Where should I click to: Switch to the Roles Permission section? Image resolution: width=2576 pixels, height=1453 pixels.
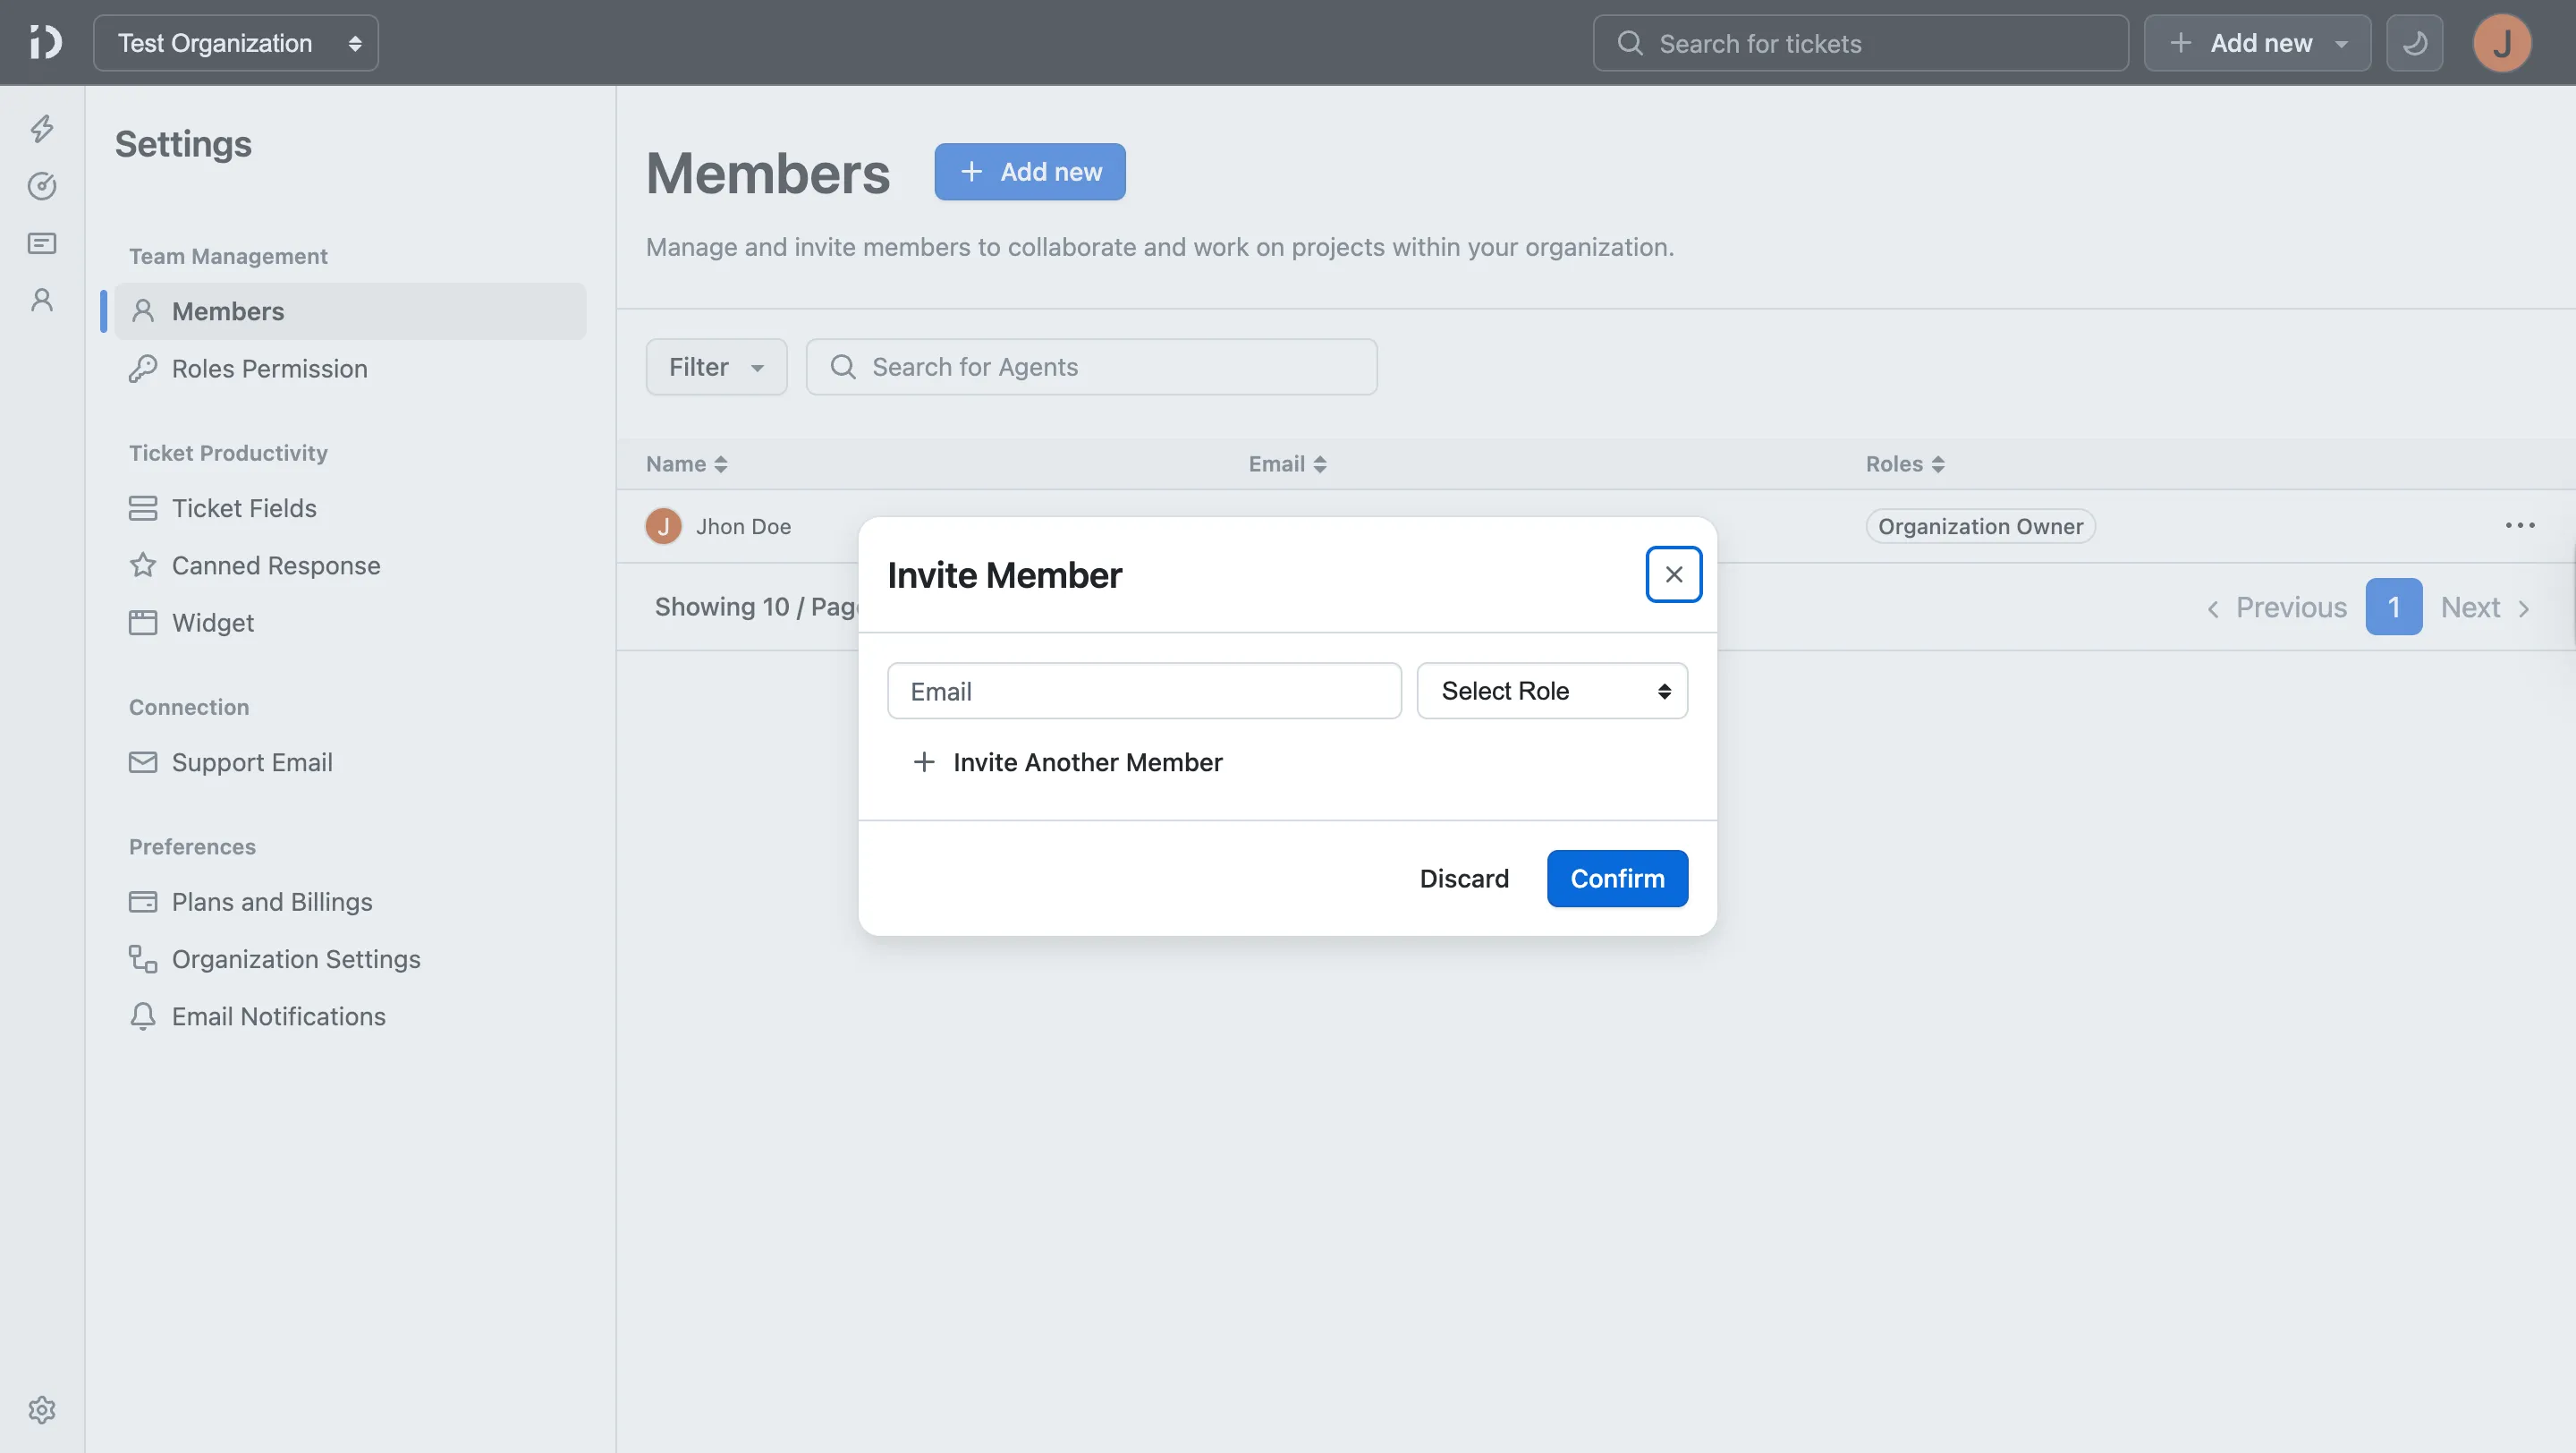269,368
